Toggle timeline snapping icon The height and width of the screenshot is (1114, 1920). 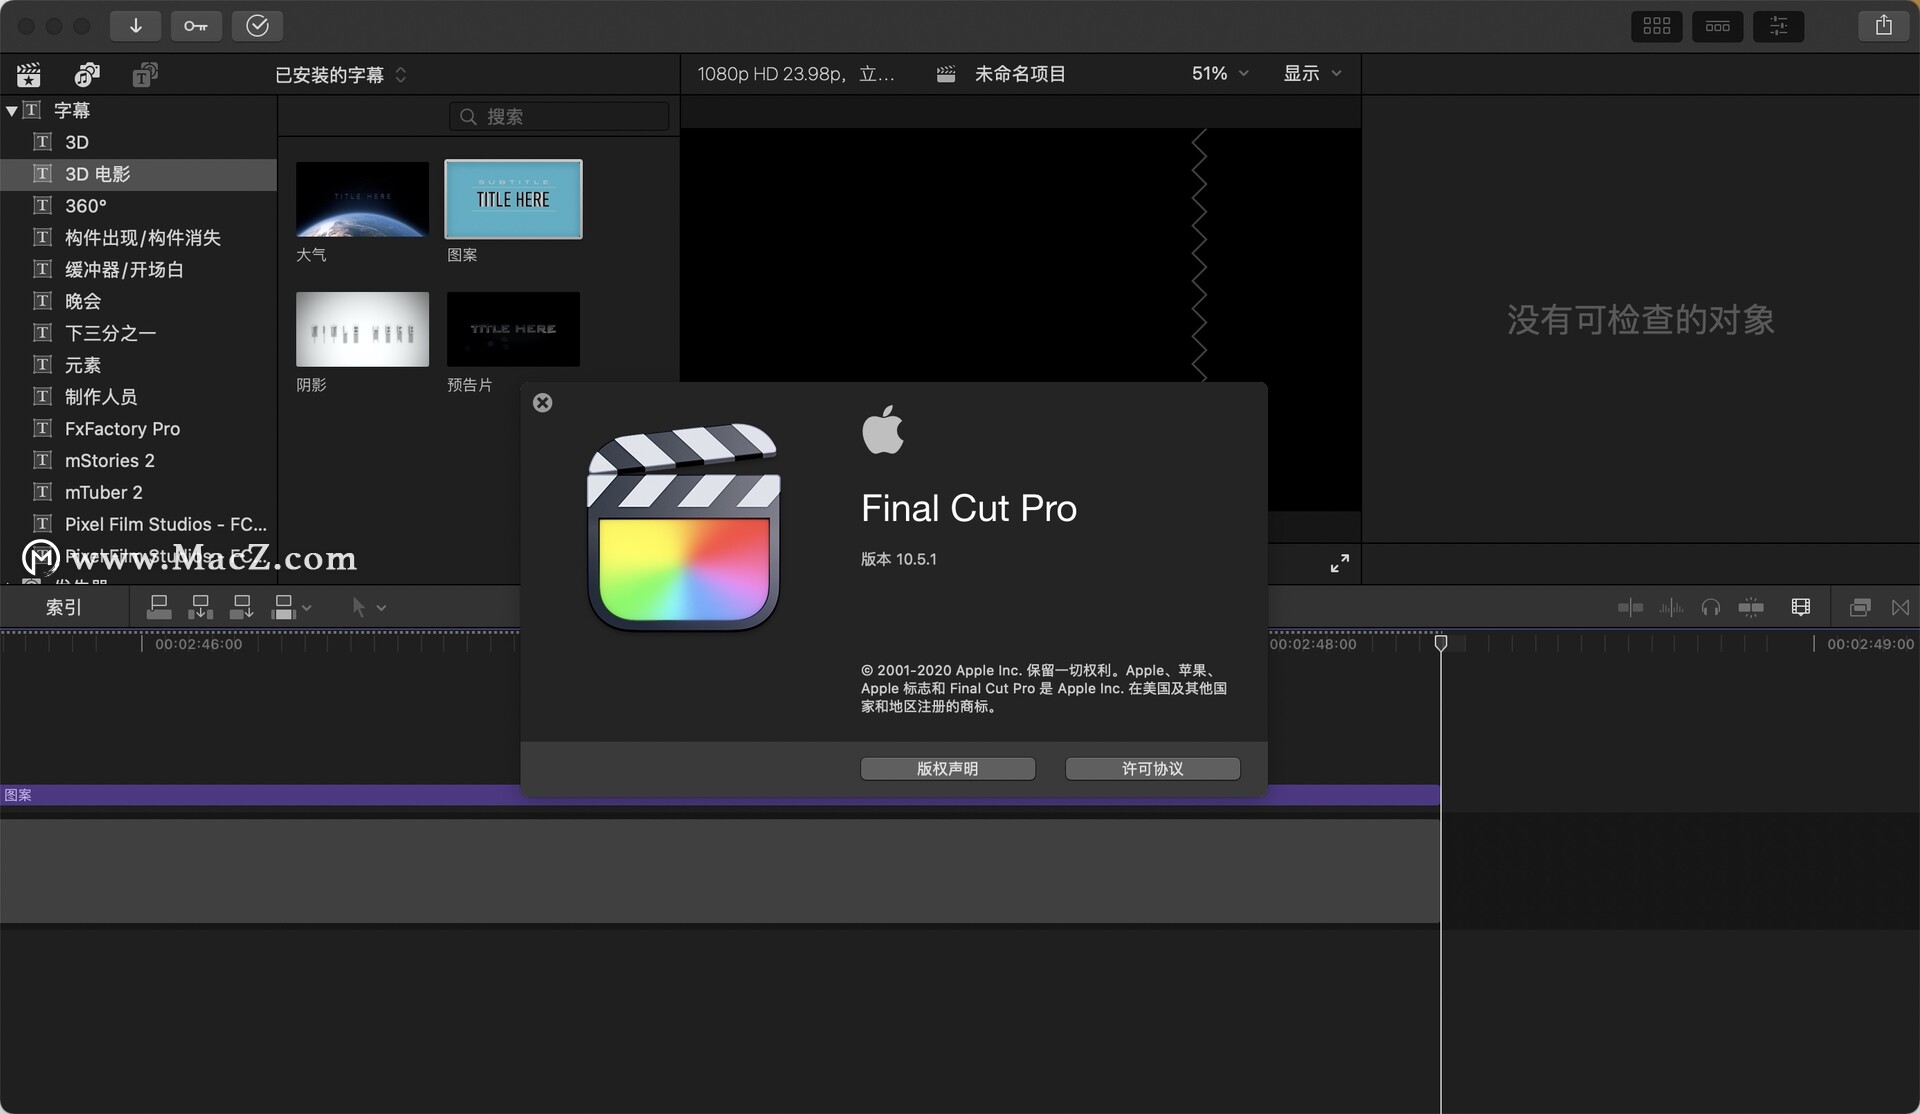1751,607
